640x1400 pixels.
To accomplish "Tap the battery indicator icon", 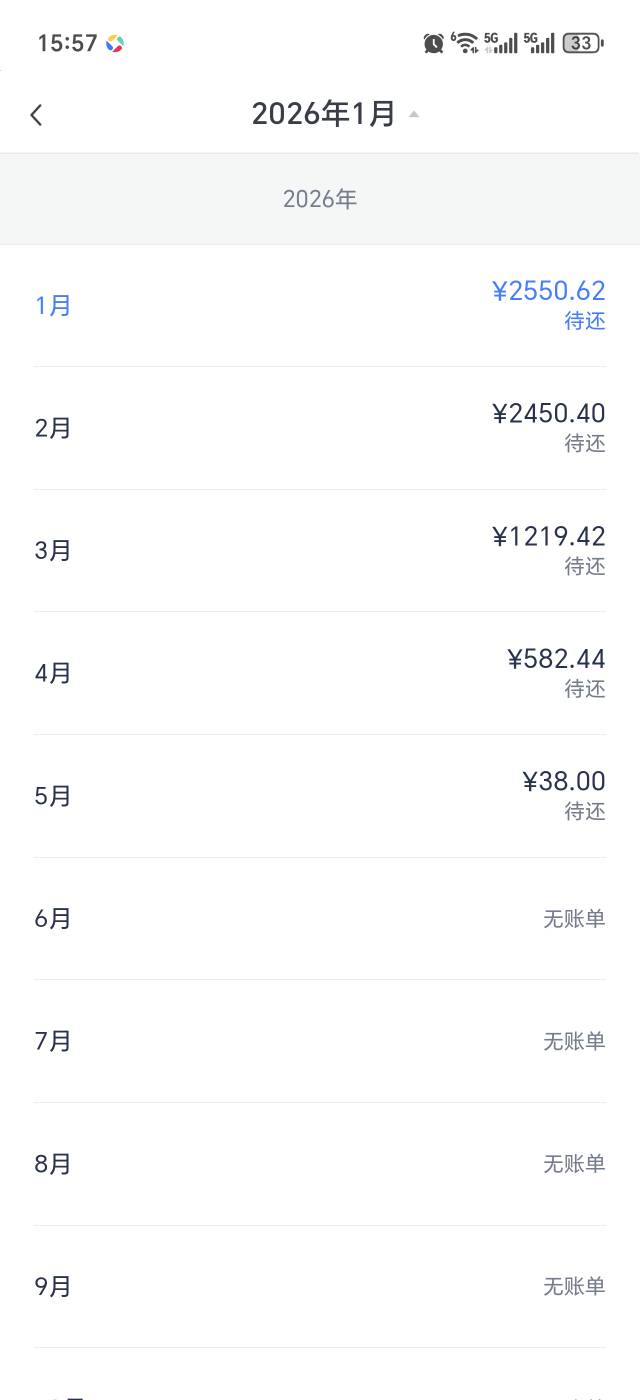I will (x=582, y=43).
